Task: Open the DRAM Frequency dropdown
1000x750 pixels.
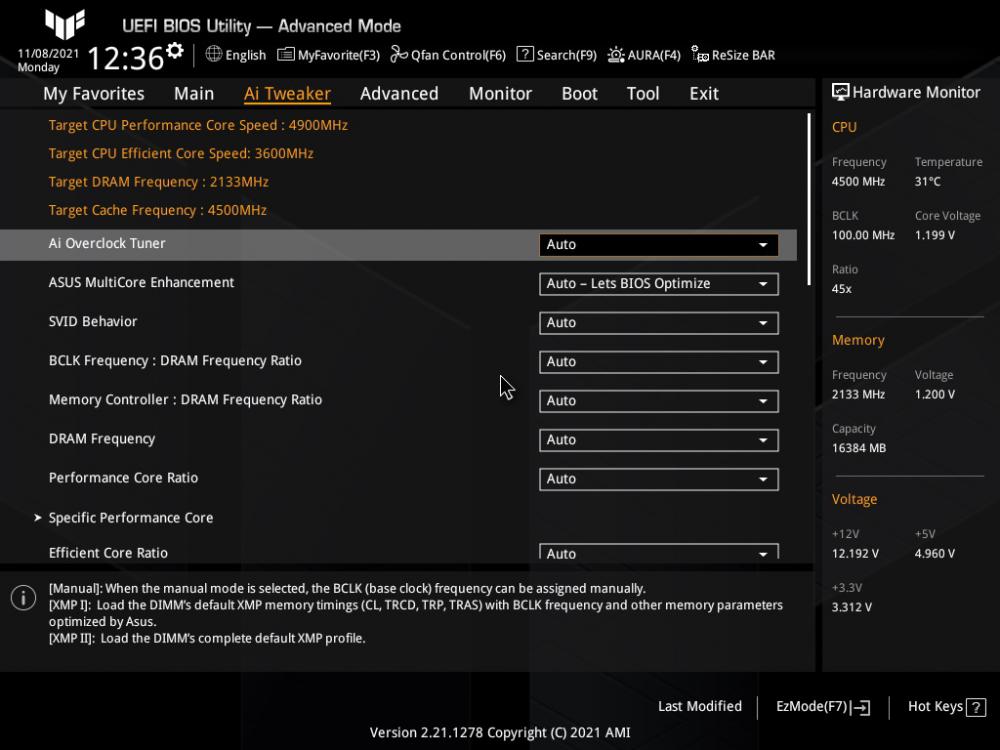Action: [658, 440]
